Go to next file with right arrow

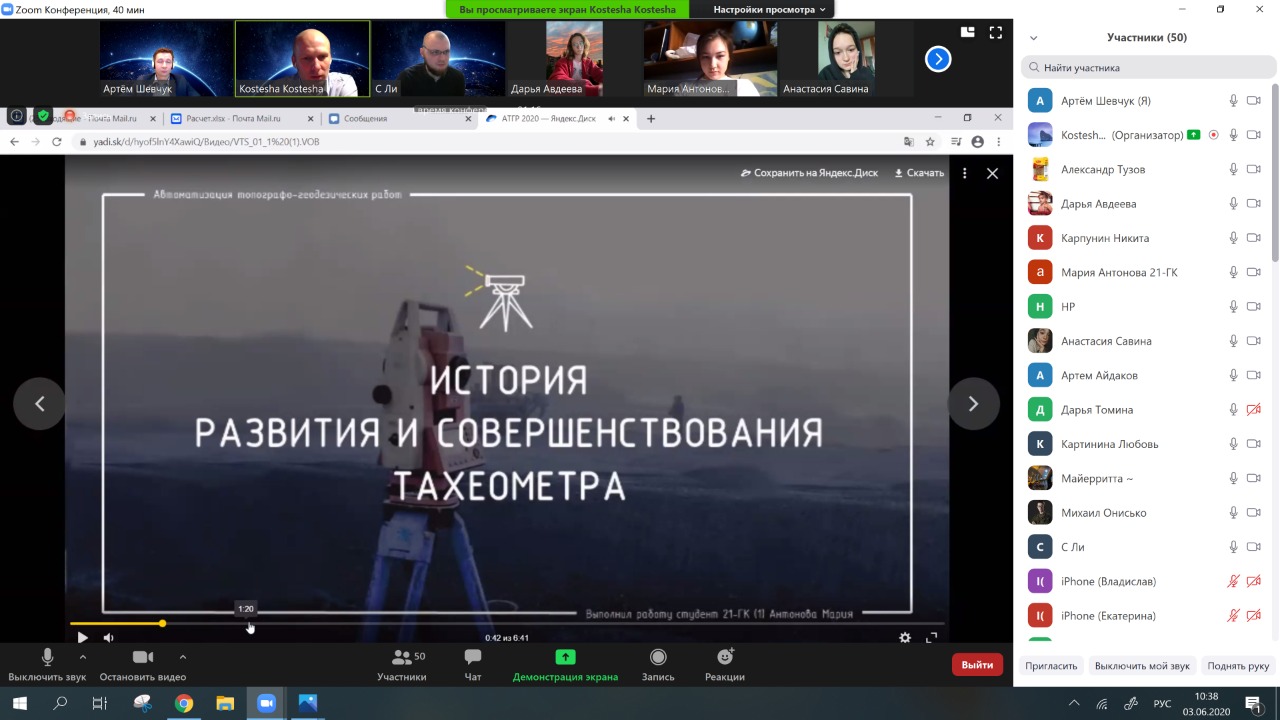coord(973,404)
